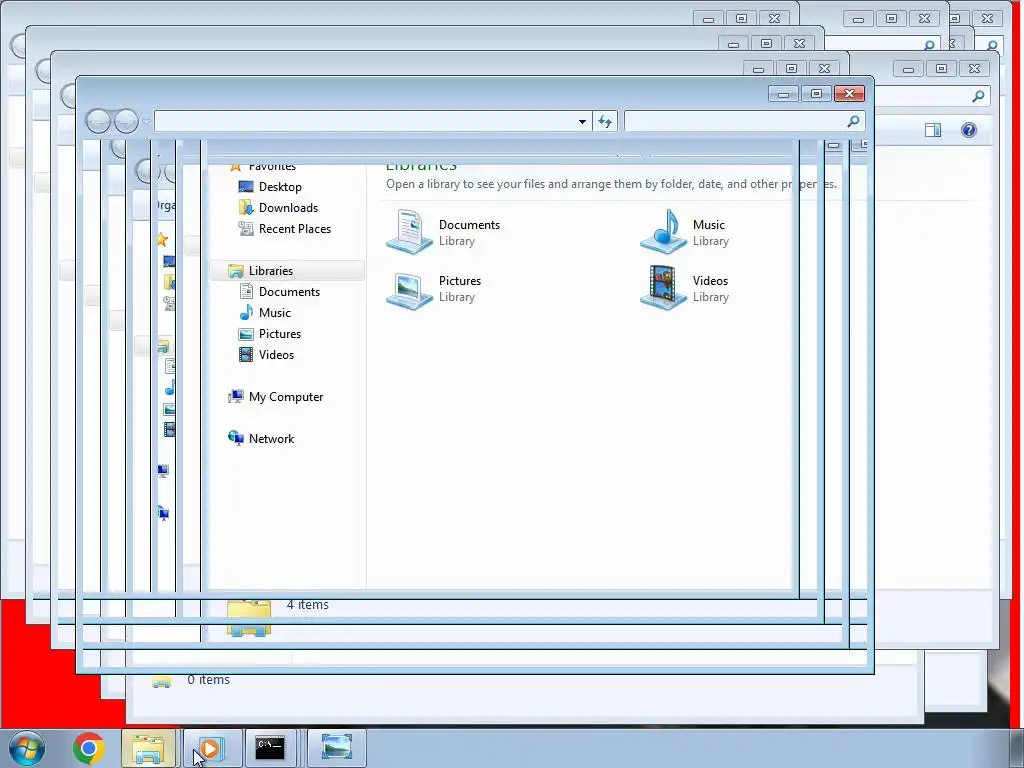Screen dimensions: 1024x768
Task: Switch to the Command Prompt taskbar window
Action: [270, 748]
